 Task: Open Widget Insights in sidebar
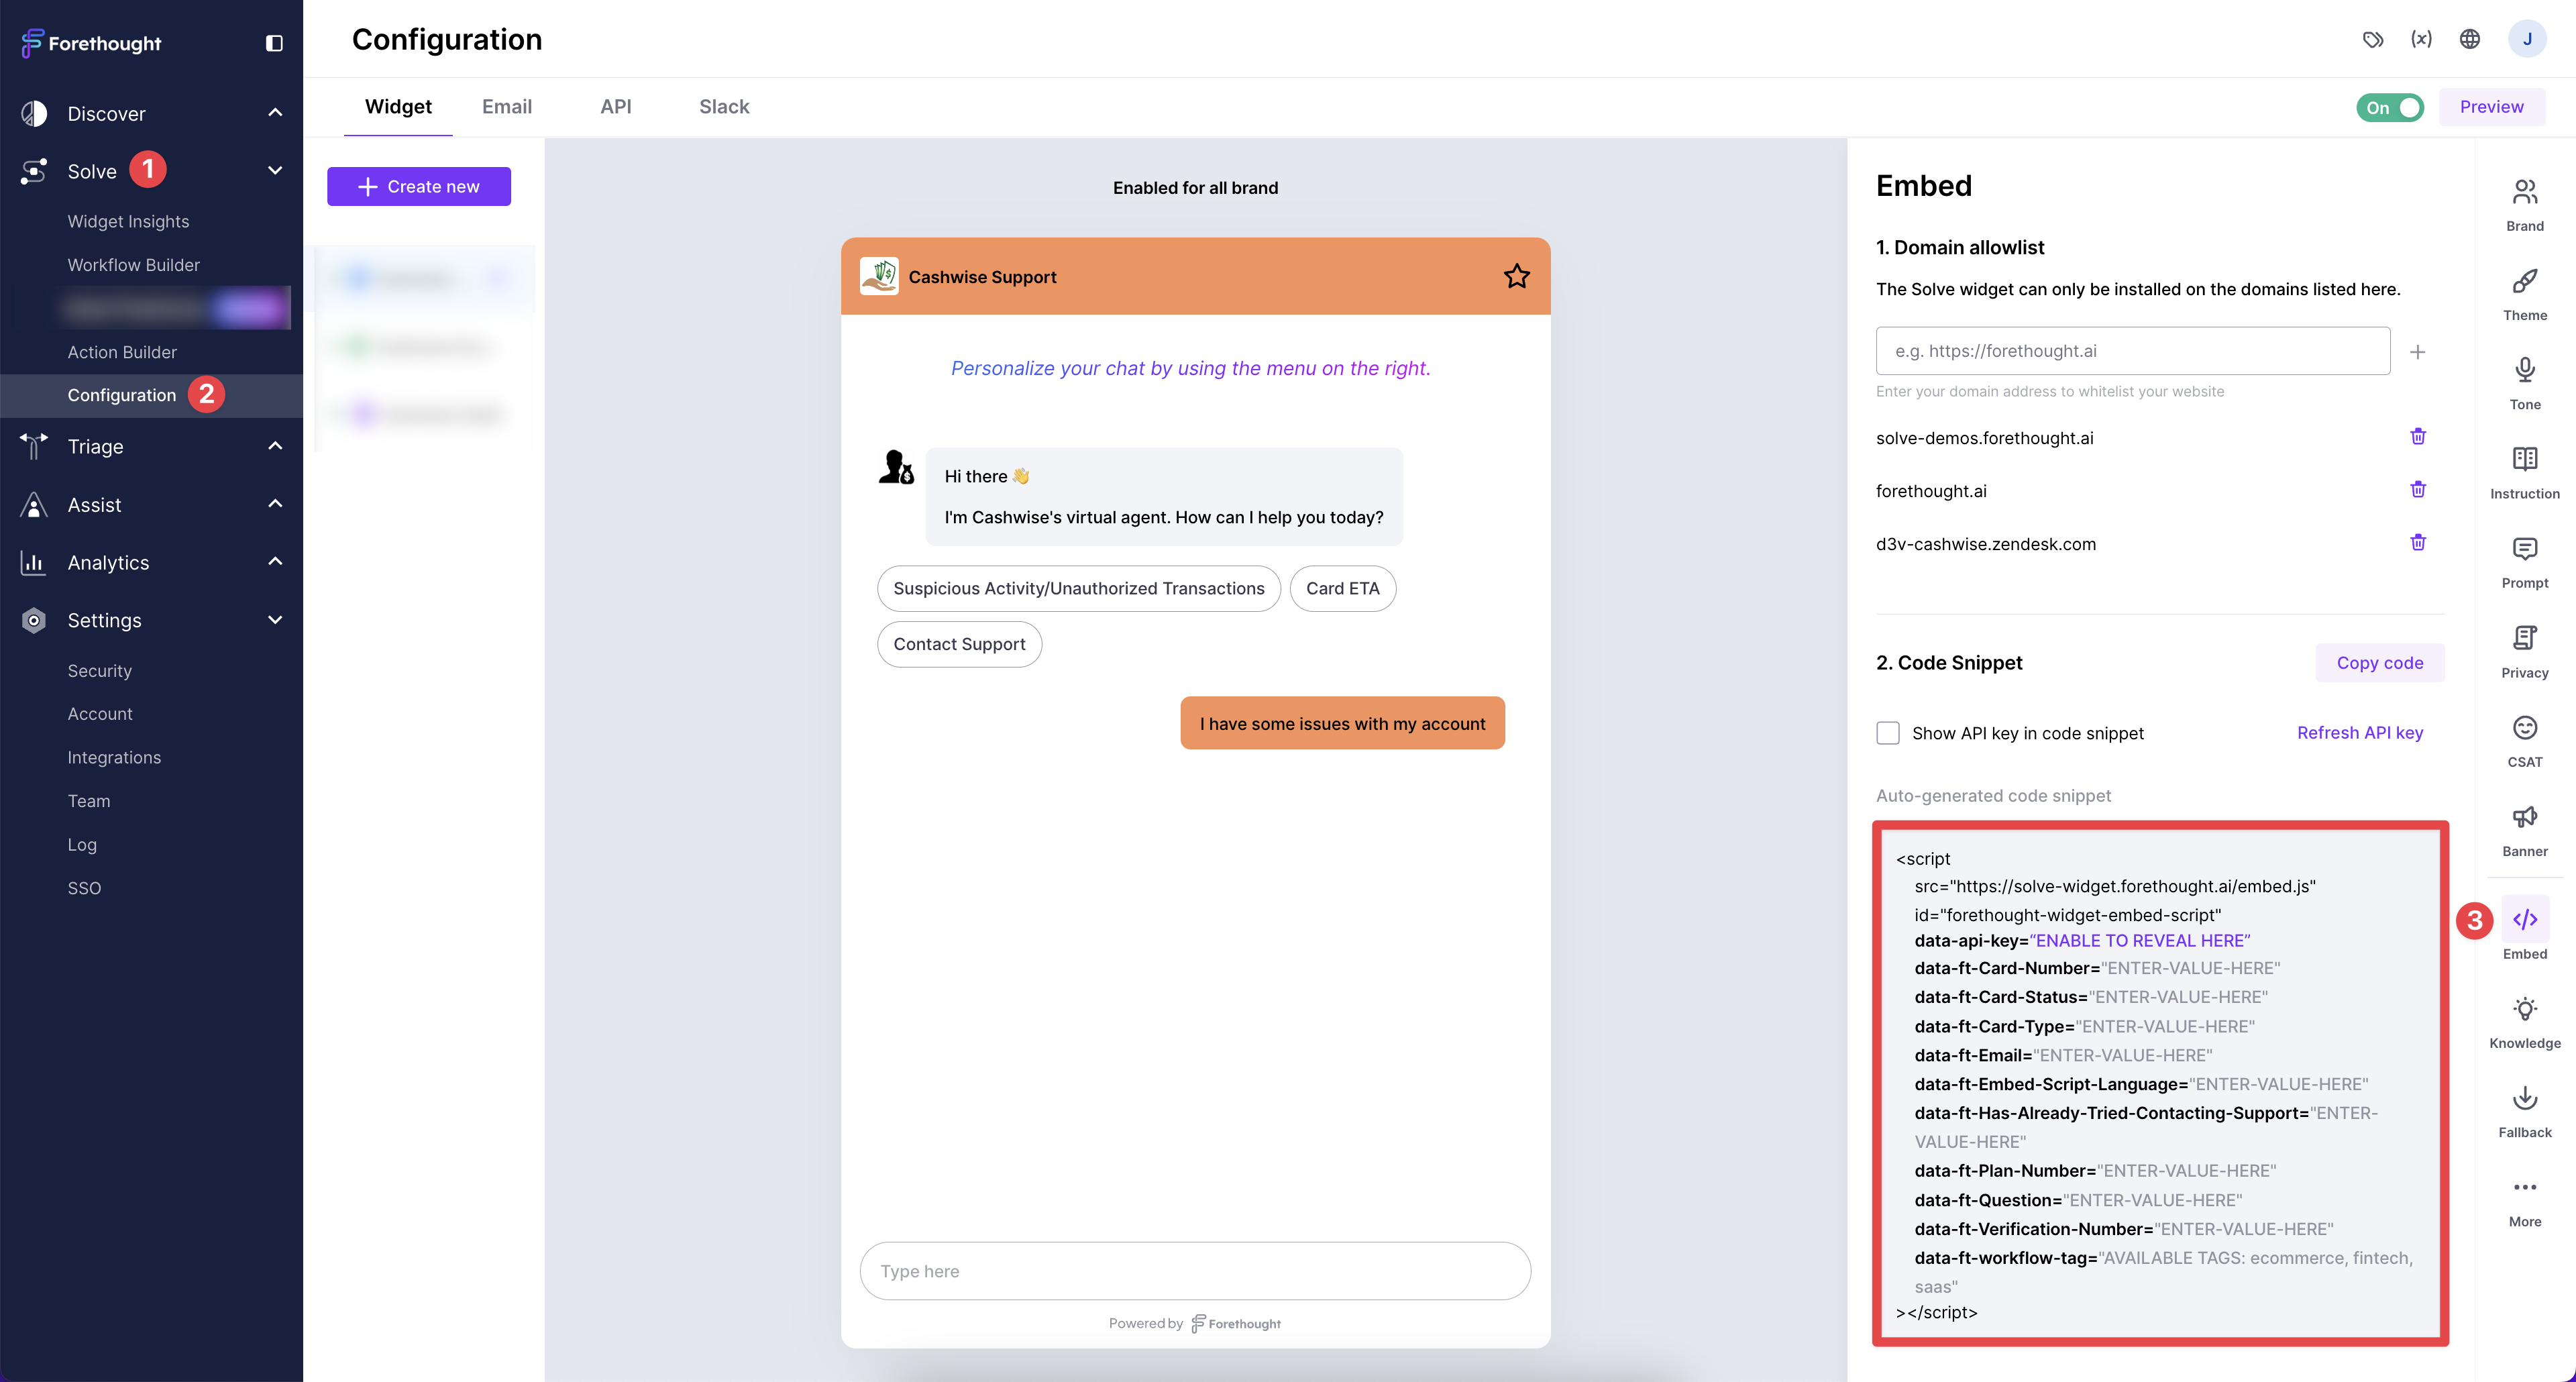click(128, 221)
